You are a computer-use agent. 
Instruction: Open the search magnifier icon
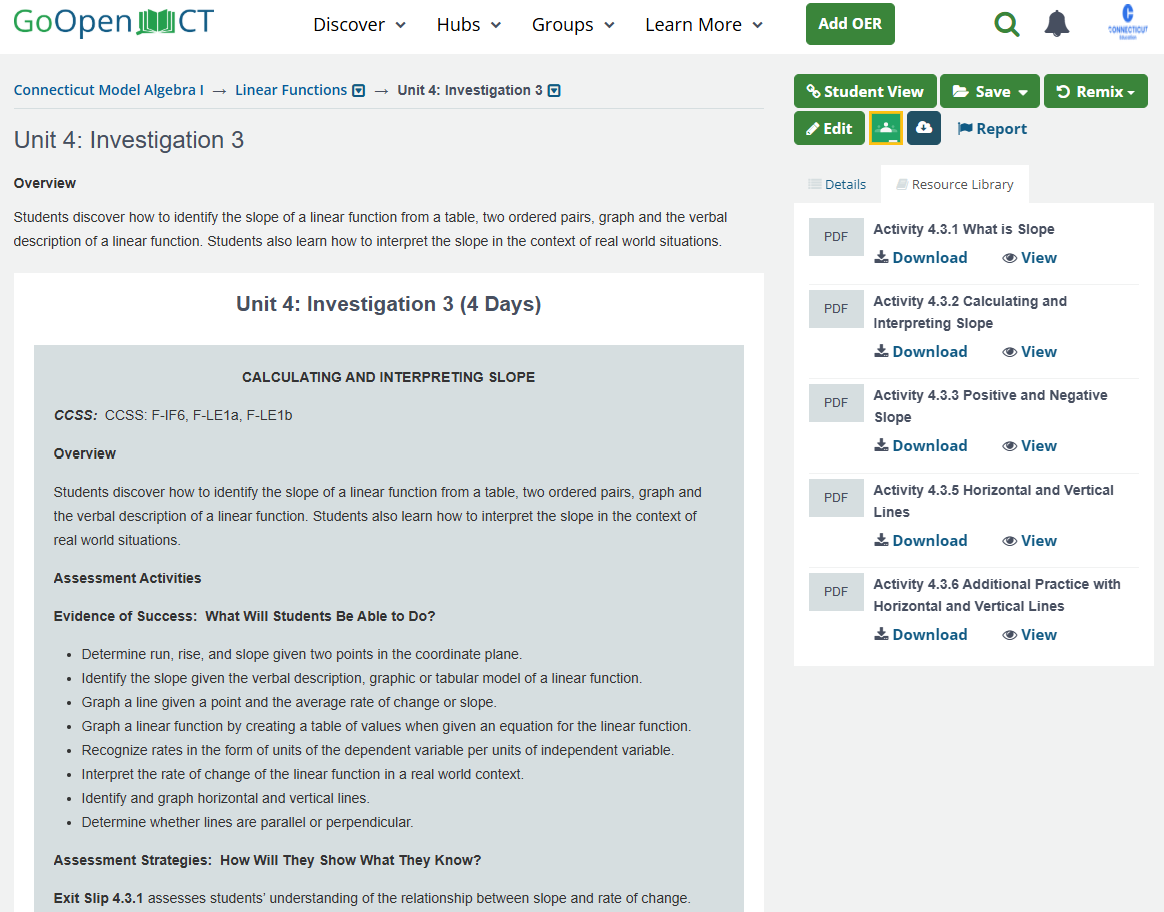(x=1007, y=25)
